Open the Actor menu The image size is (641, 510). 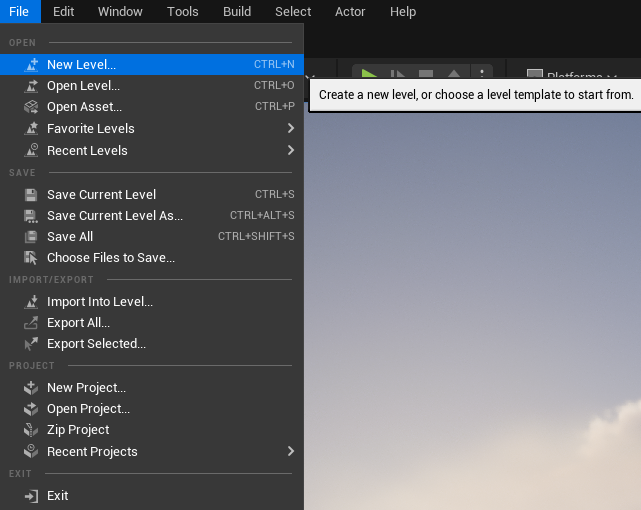(x=350, y=11)
